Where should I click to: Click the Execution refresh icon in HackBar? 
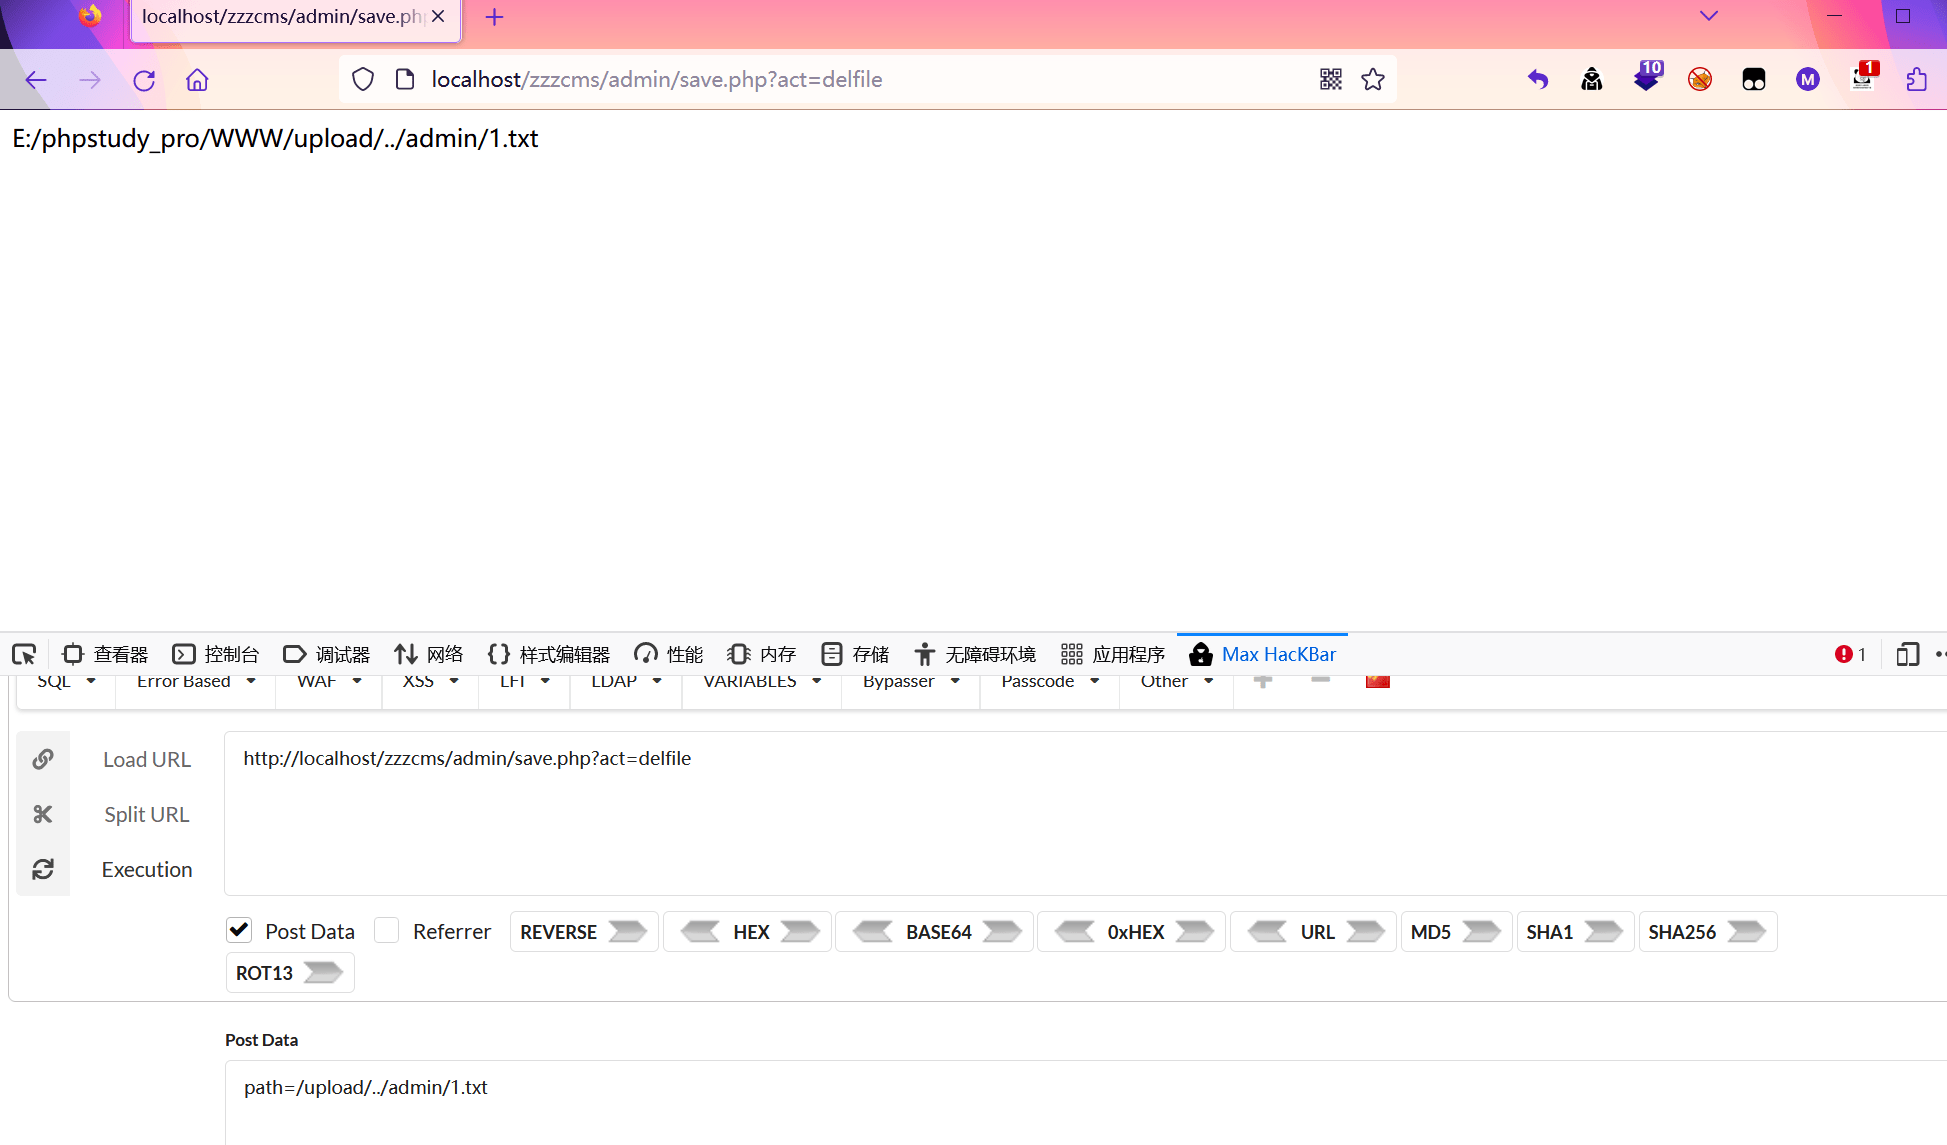pyautogui.click(x=43, y=869)
